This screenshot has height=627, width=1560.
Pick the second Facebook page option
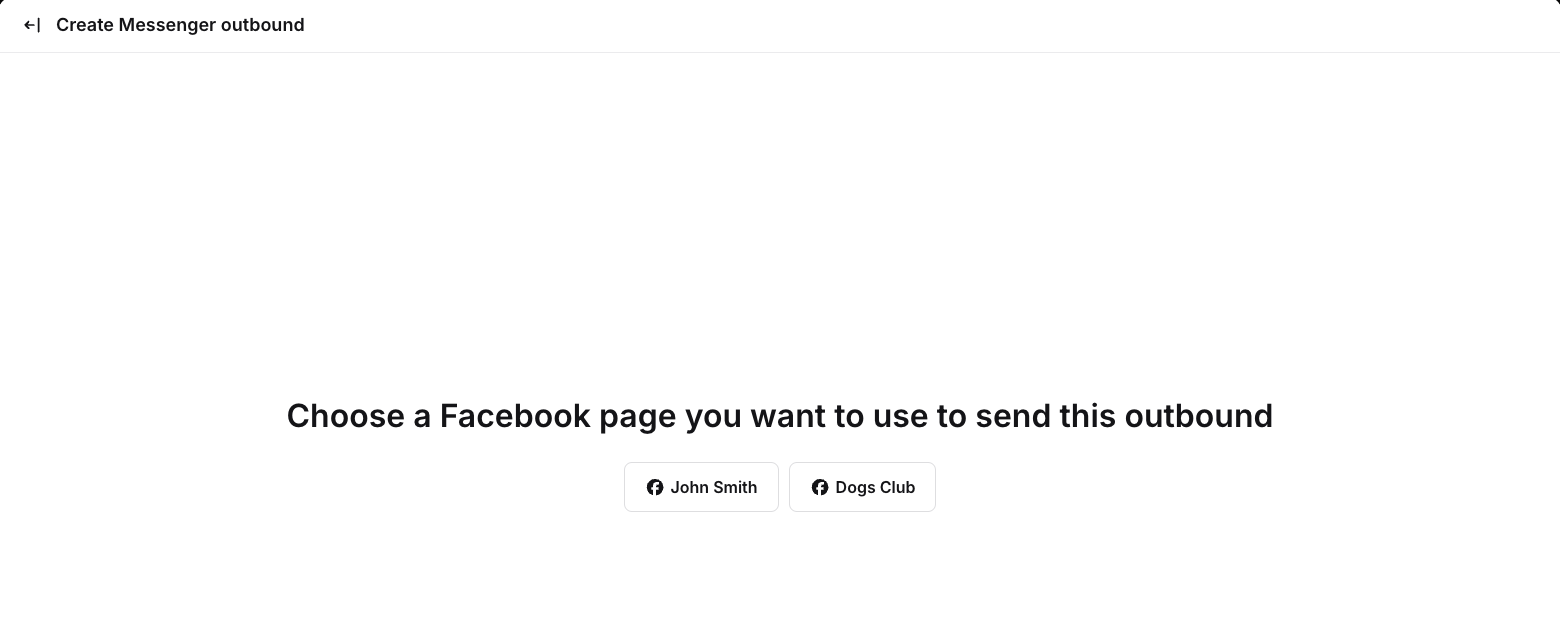click(862, 487)
